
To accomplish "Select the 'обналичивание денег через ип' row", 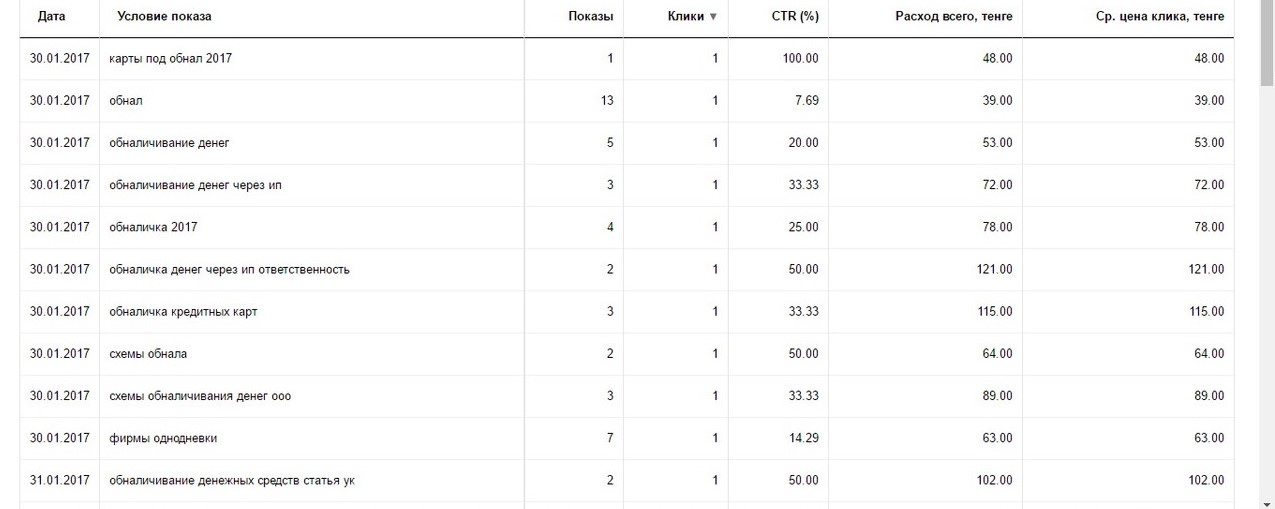I will point(195,185).
